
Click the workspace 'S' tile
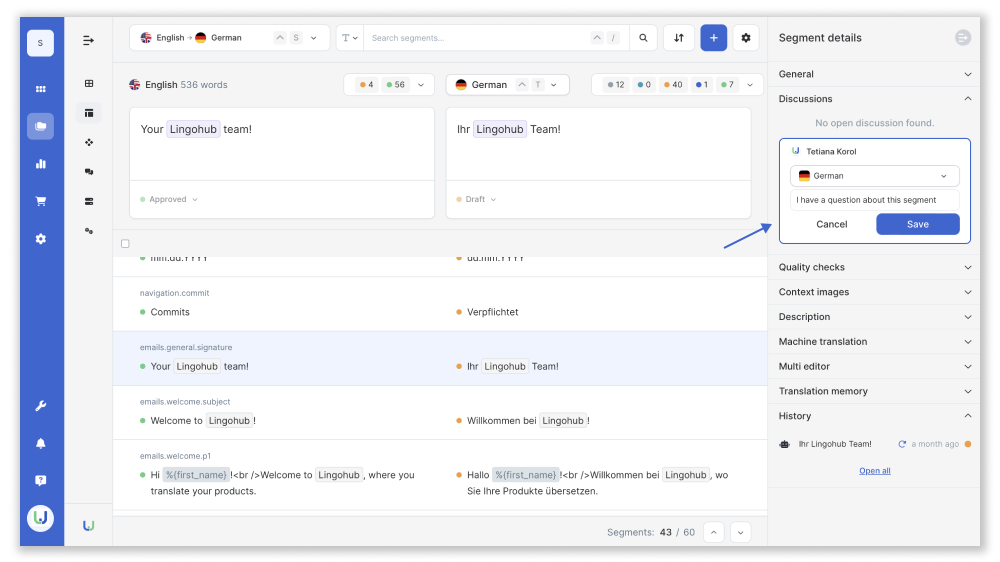[x=40, y=43]
